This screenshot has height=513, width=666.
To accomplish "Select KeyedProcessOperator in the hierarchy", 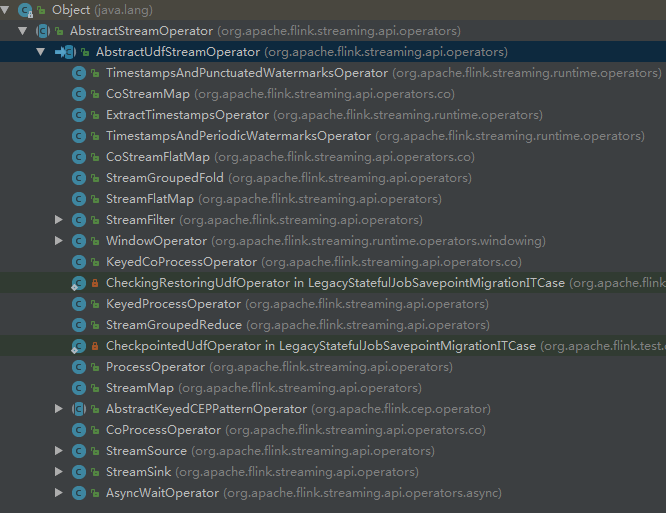I will click(173, 304).
